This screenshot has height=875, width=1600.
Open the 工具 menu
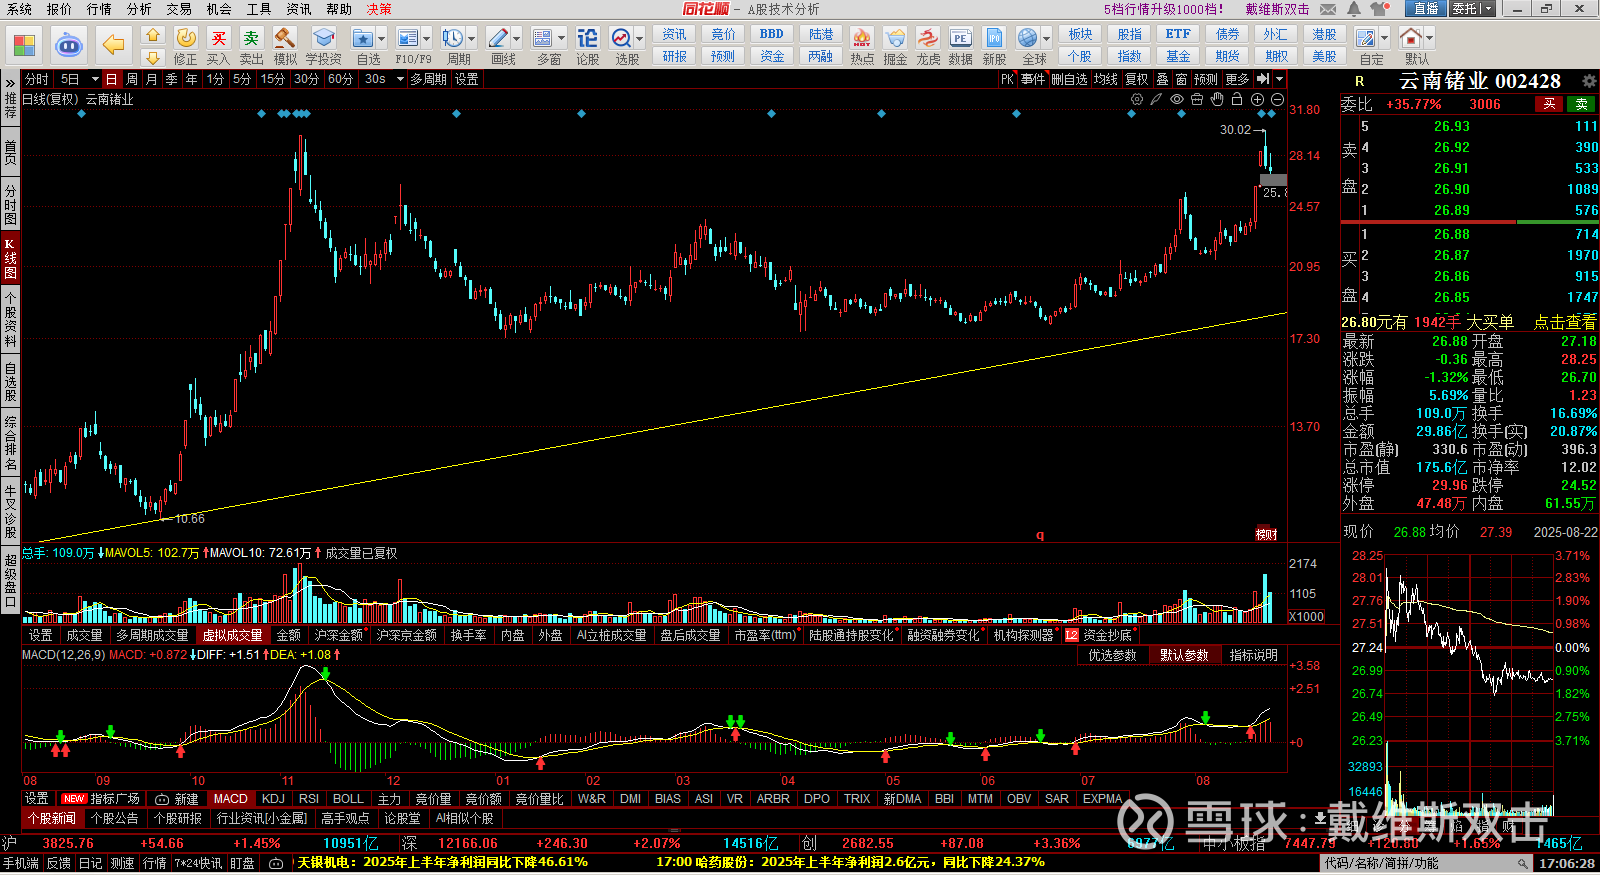tap(259, 9)
